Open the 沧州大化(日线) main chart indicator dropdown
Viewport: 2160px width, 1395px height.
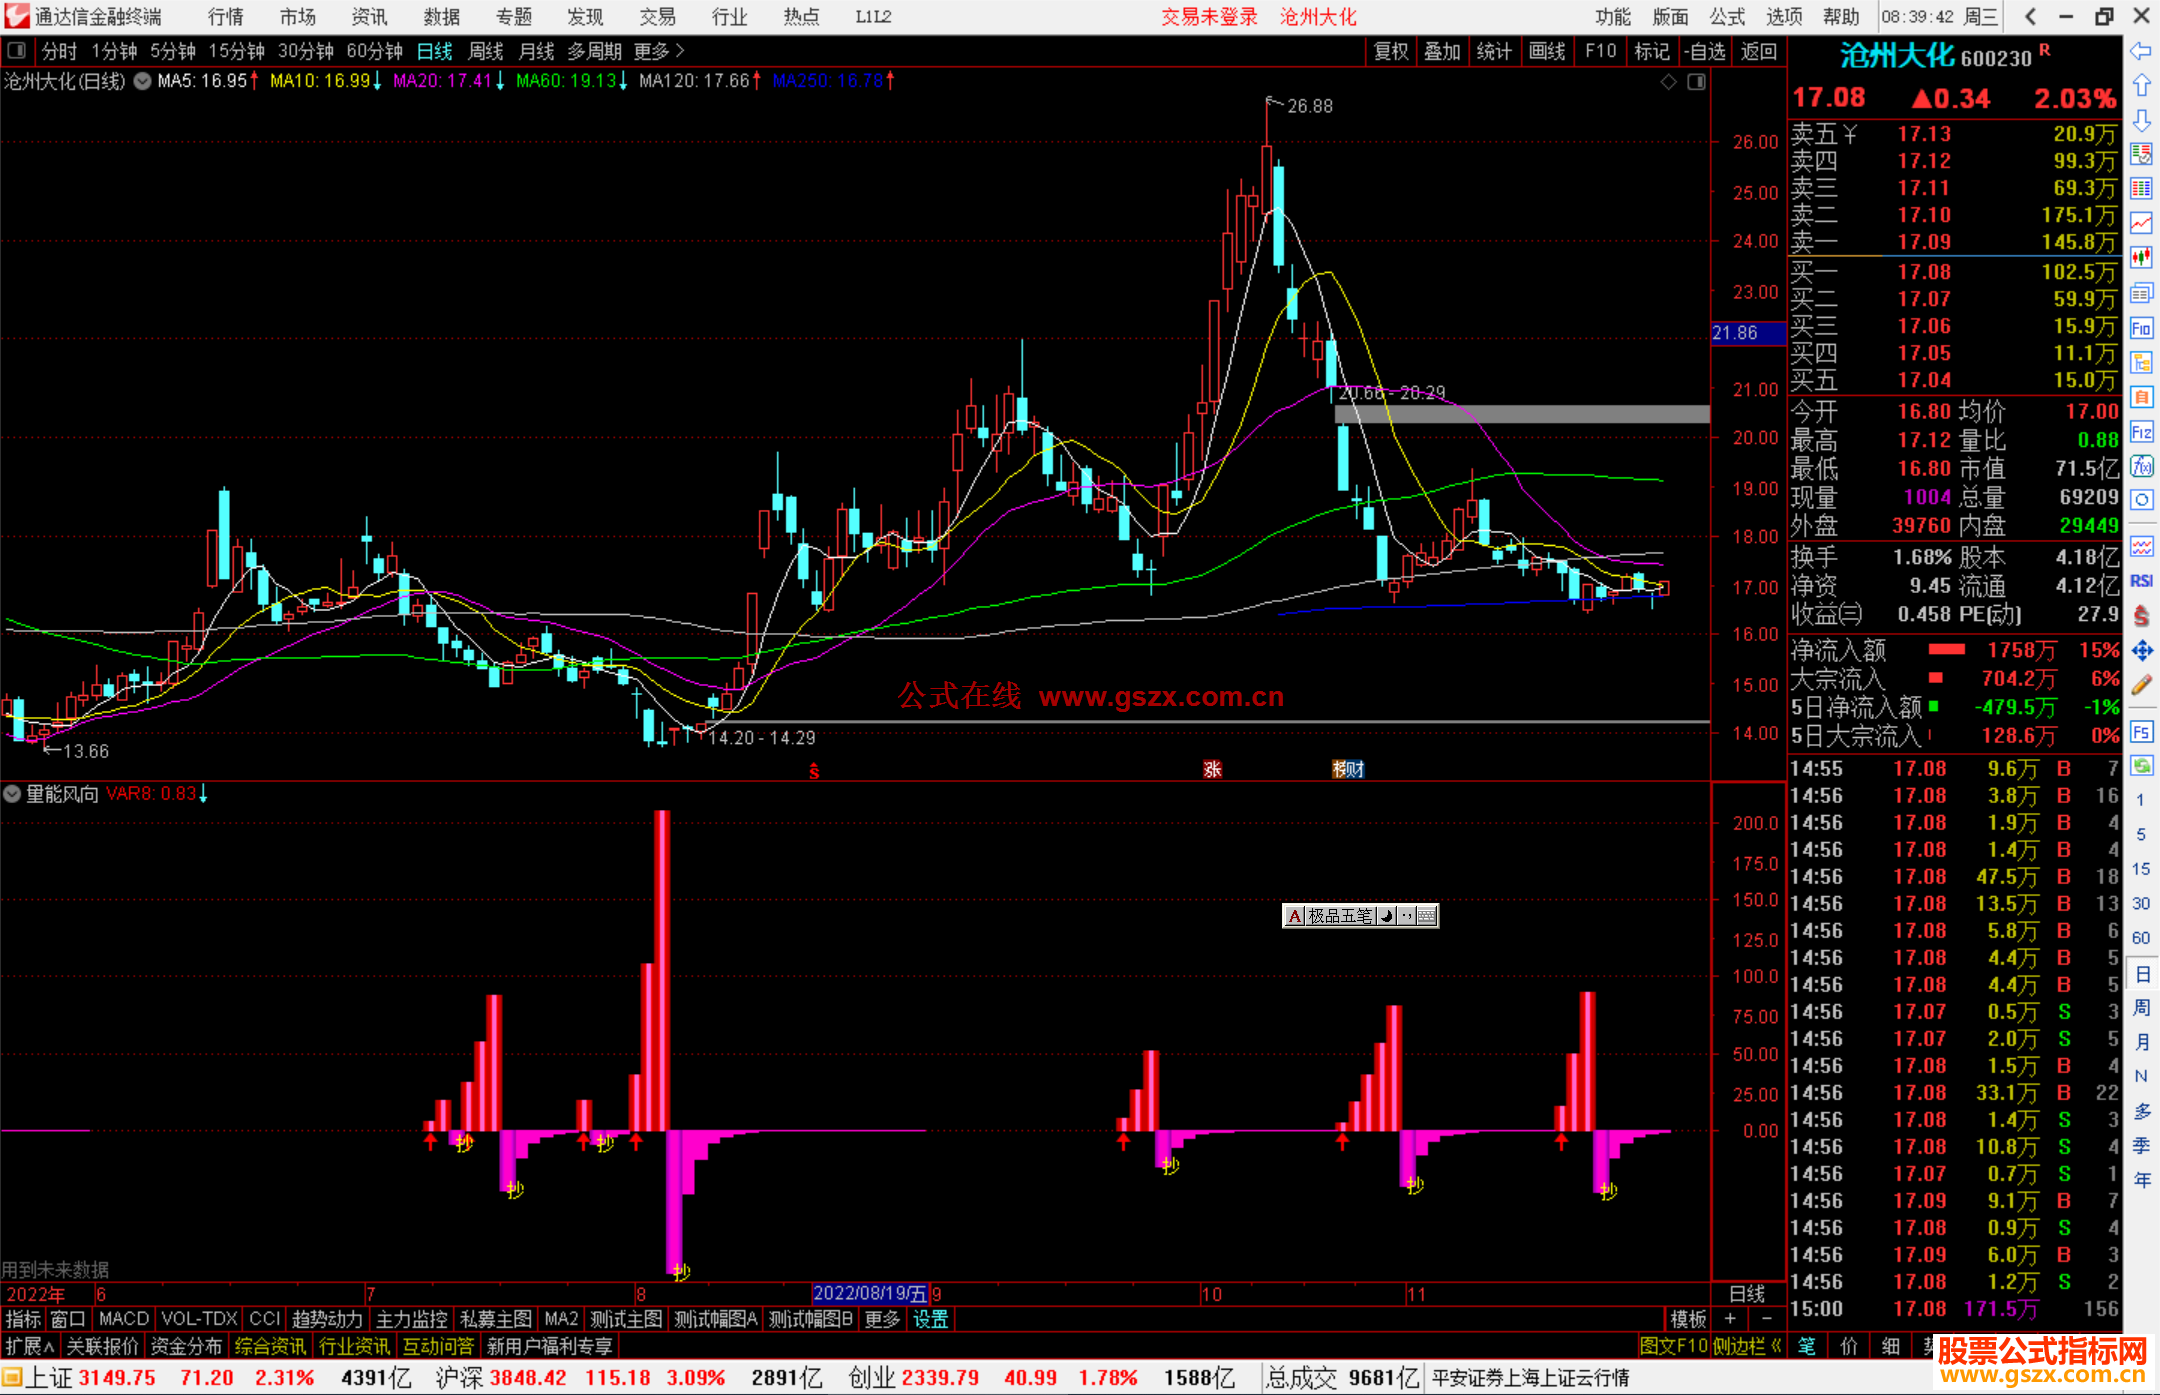click(x=143, y=81)
